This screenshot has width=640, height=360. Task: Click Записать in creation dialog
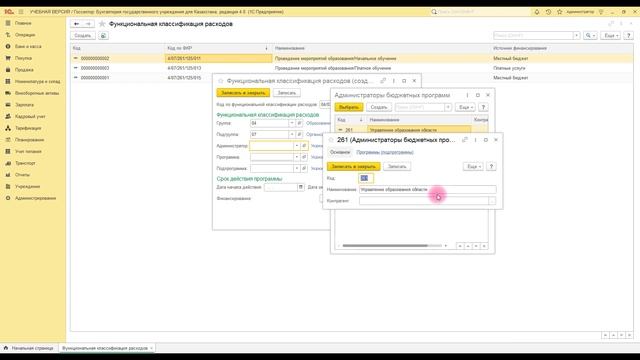click(x=287, y=93)
